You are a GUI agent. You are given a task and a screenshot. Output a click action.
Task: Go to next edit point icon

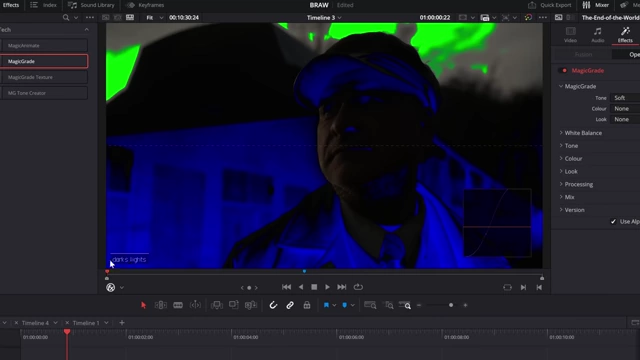tap(523, 287)
